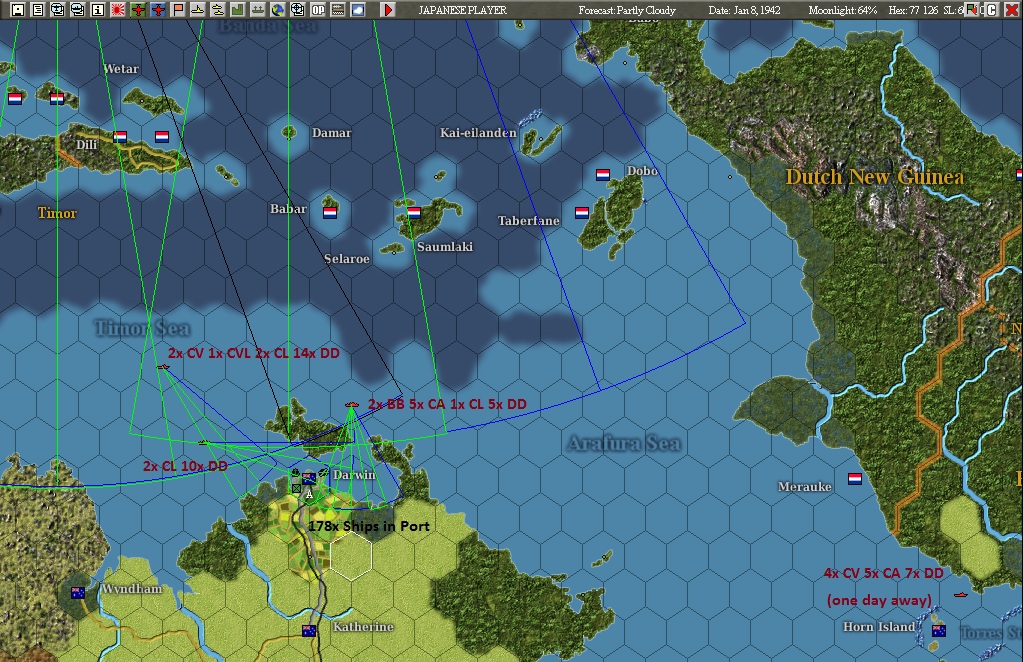Click the green and red flag icon
1023x662 pixels.
(x=971, y=10)
